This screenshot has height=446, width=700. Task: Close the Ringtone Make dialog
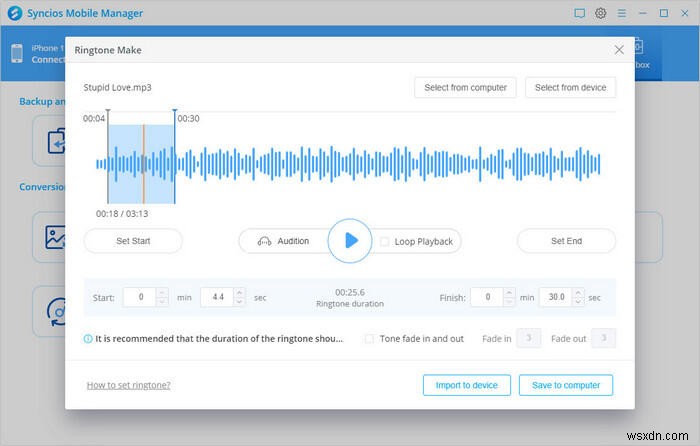tap(619, 50)
